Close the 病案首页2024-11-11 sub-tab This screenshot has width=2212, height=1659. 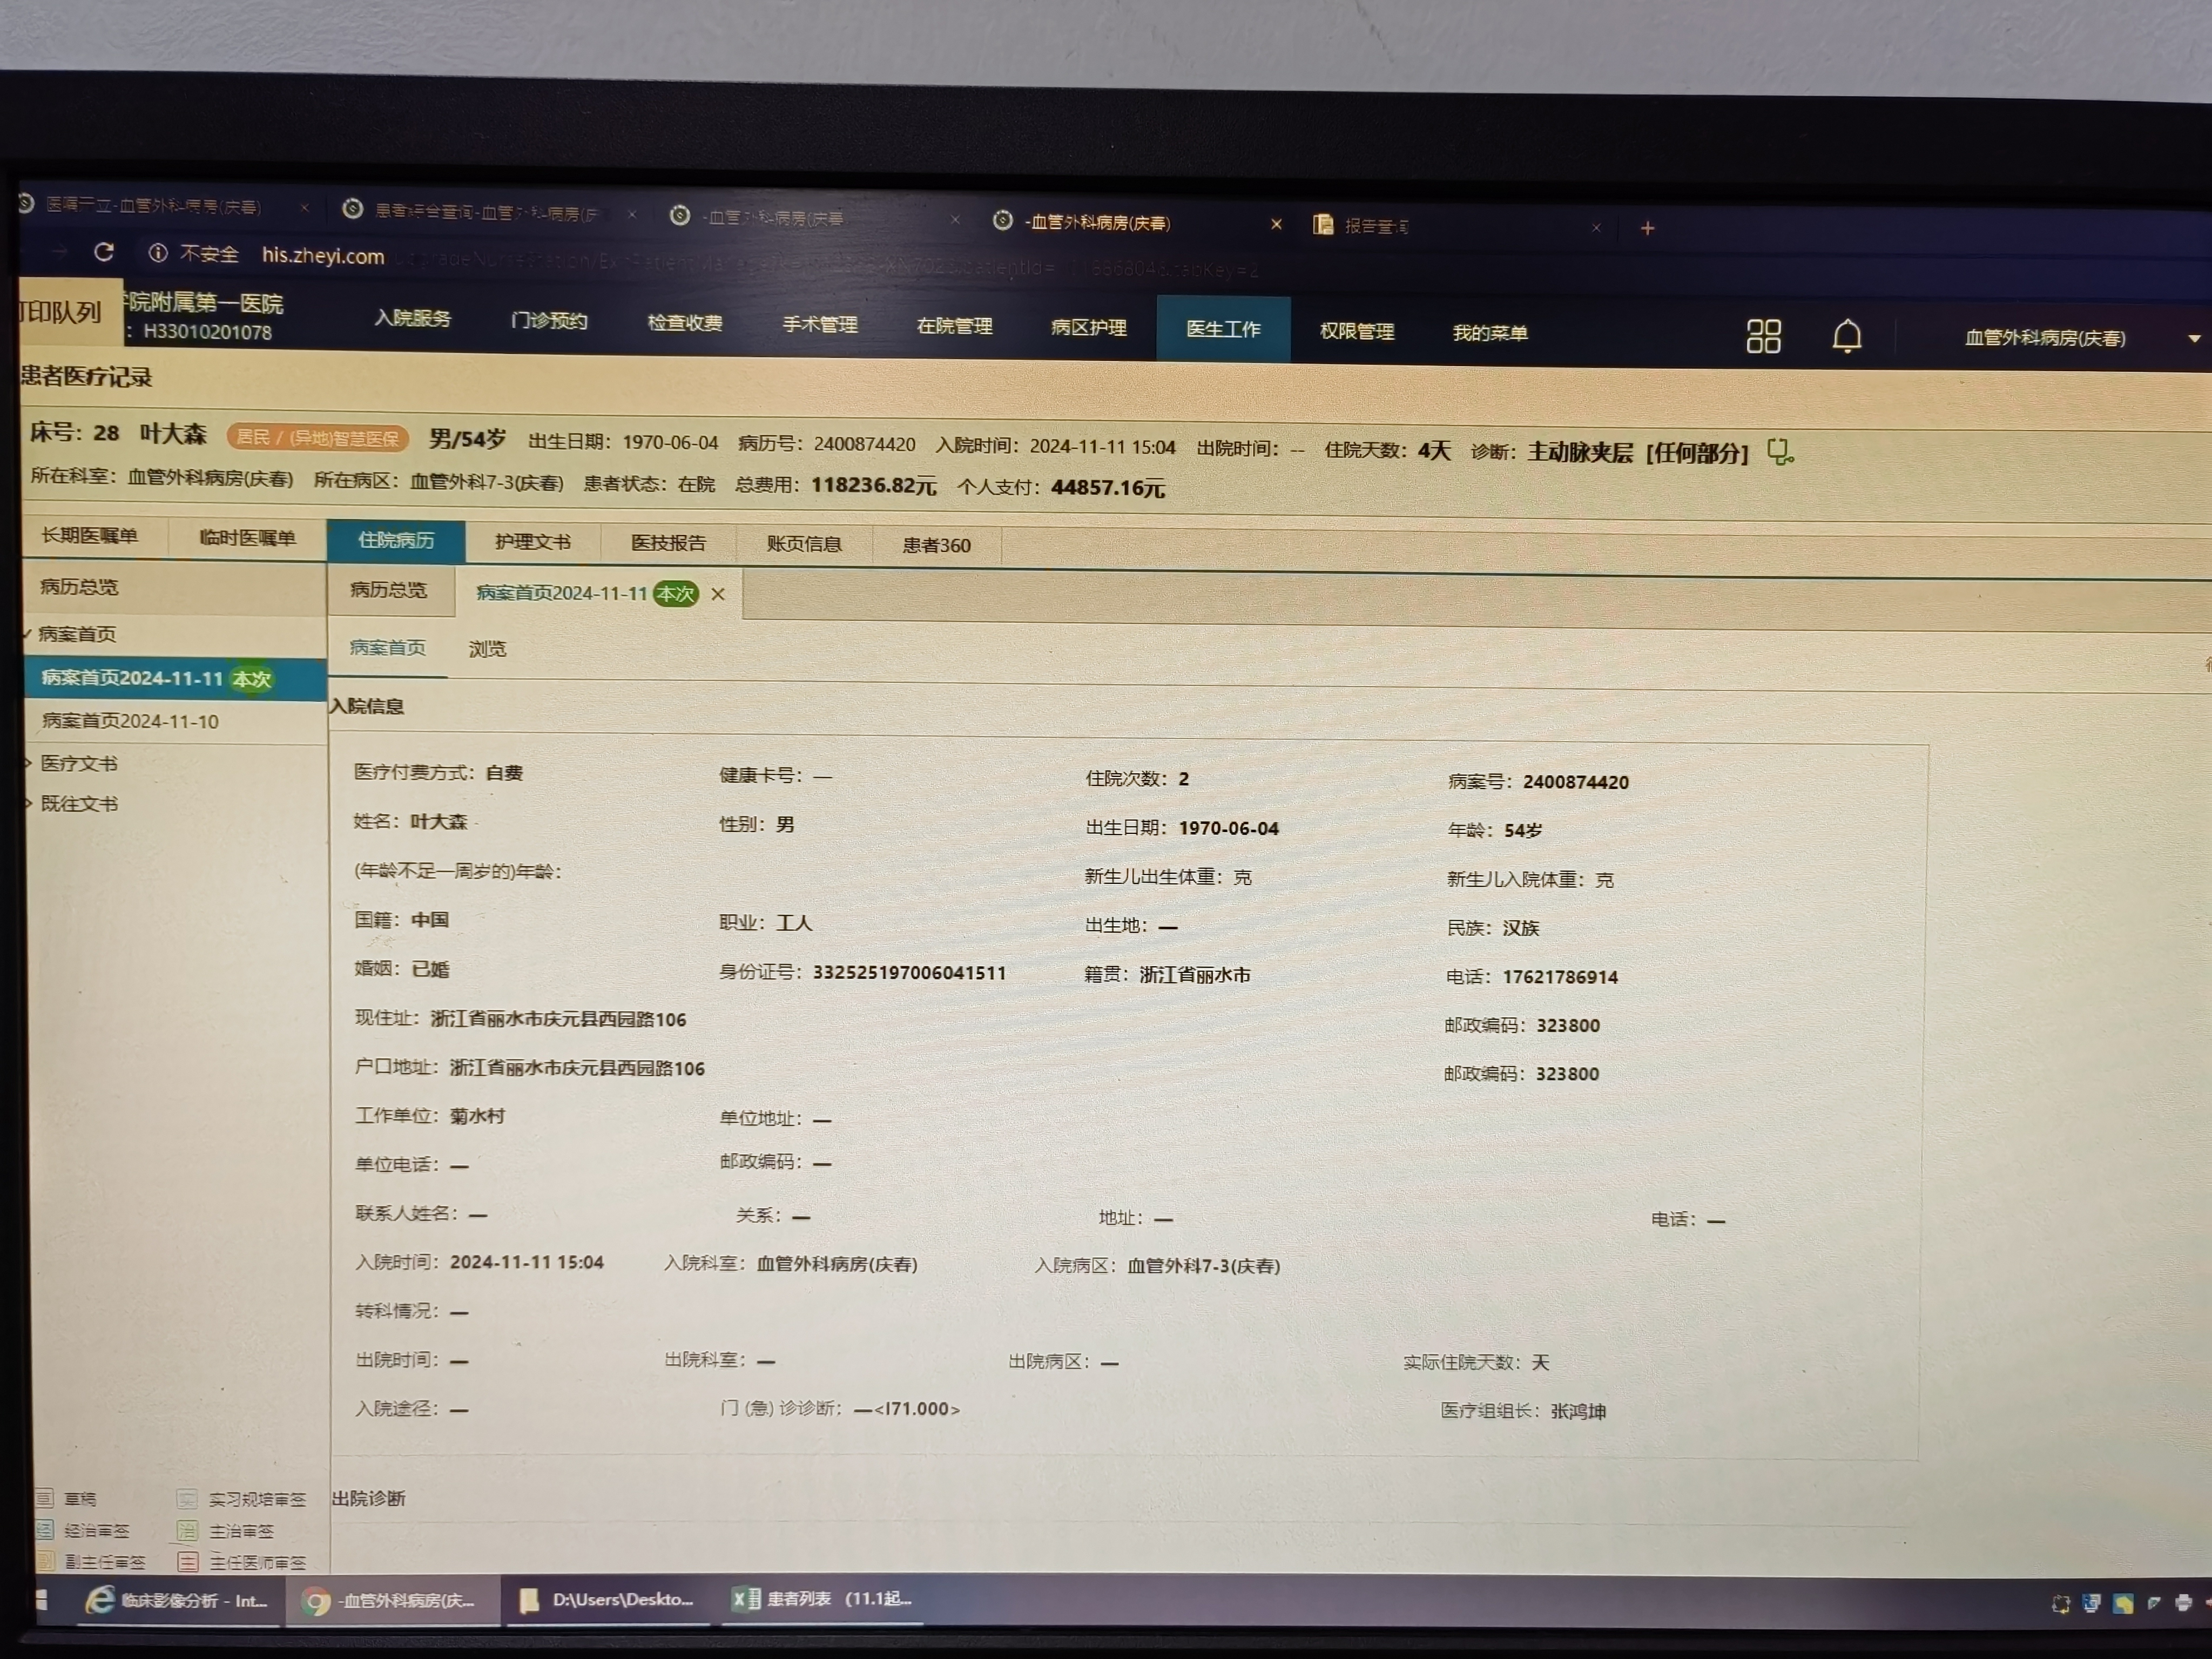coord(718,594)
